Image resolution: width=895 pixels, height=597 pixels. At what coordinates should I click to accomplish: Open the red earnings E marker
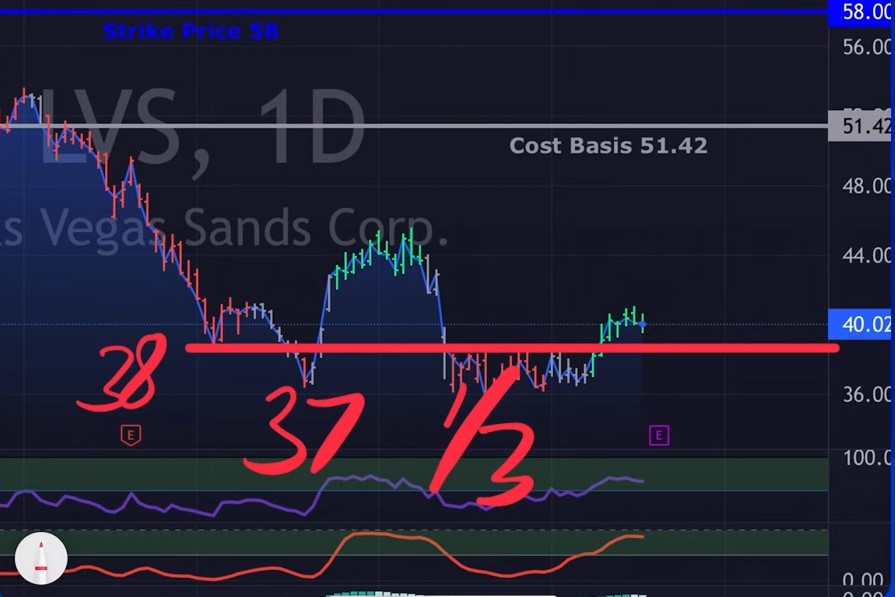coord(131,435)
